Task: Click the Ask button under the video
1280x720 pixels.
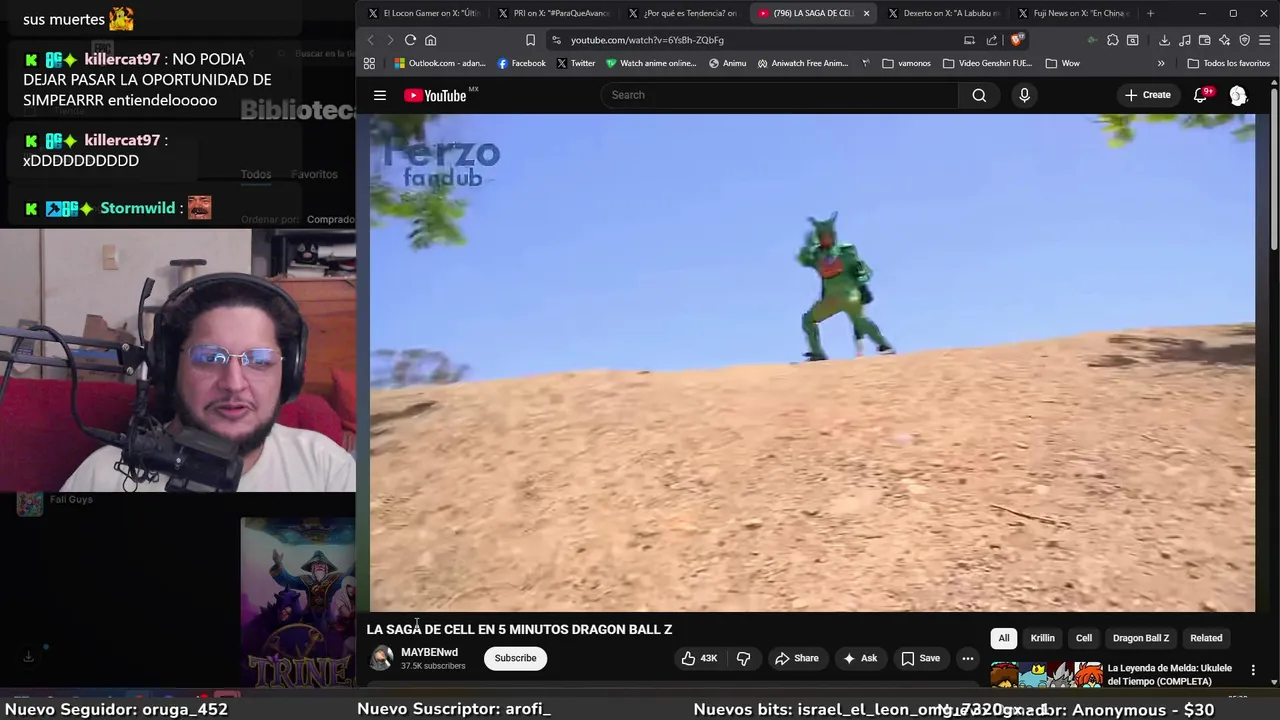Action: coord(860,658)
